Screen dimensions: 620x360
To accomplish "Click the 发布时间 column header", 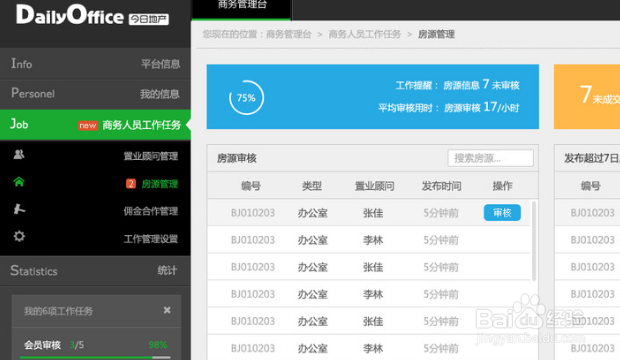I will pos(441,186).
